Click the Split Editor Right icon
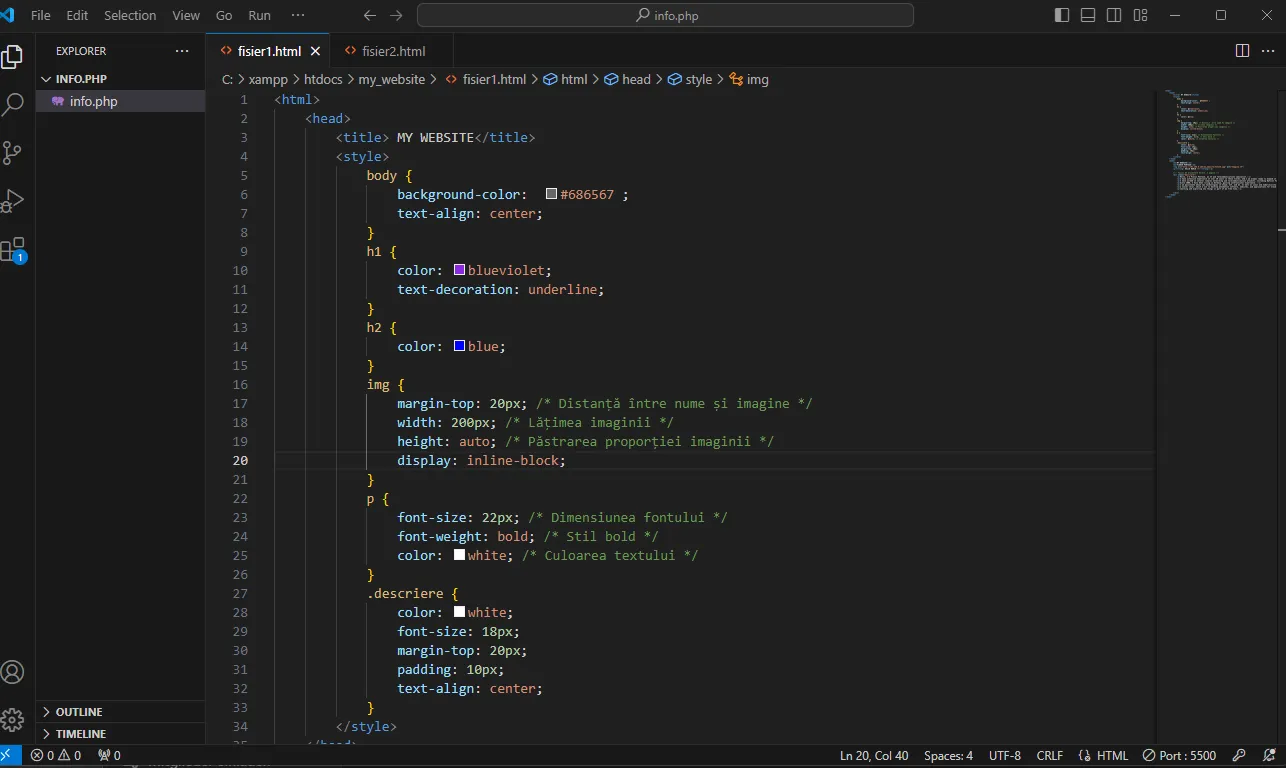 pyautogui.click(x=1242, y=51)
